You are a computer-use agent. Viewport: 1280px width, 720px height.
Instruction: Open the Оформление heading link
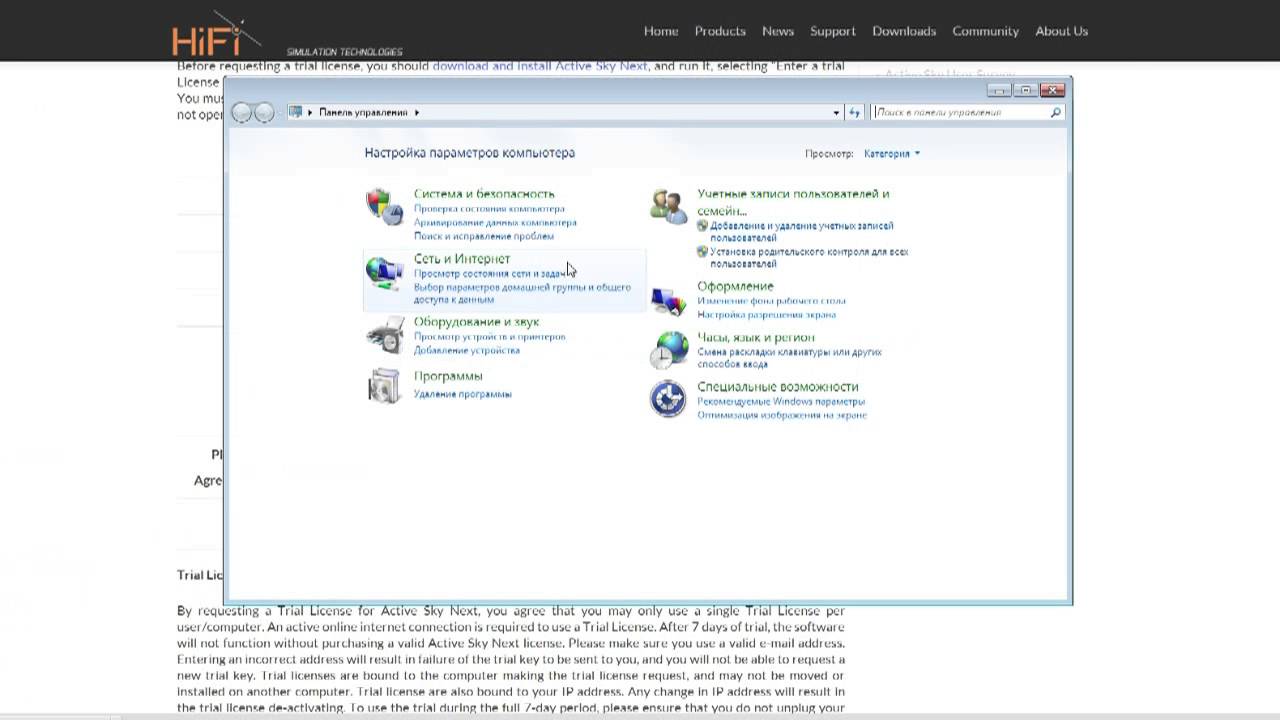(x=735, y=286)
